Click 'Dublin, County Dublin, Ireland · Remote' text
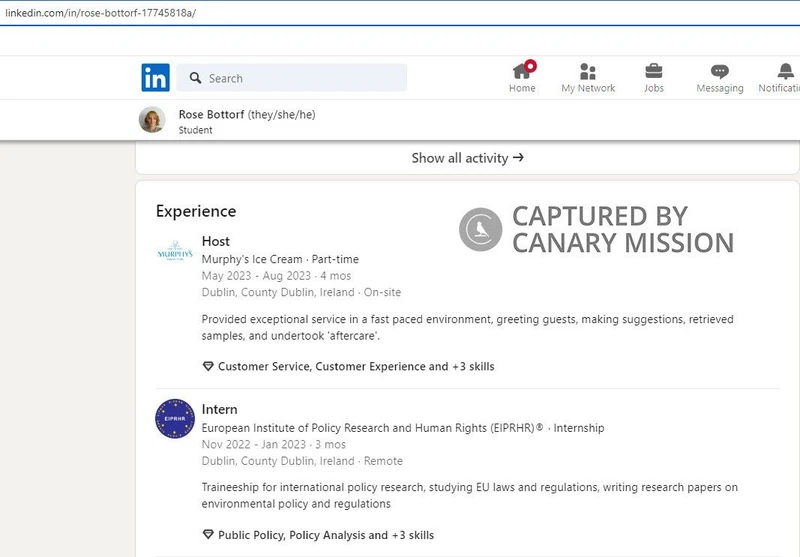The height and width of the screenshot is (557, 800). tap(302, 461)
